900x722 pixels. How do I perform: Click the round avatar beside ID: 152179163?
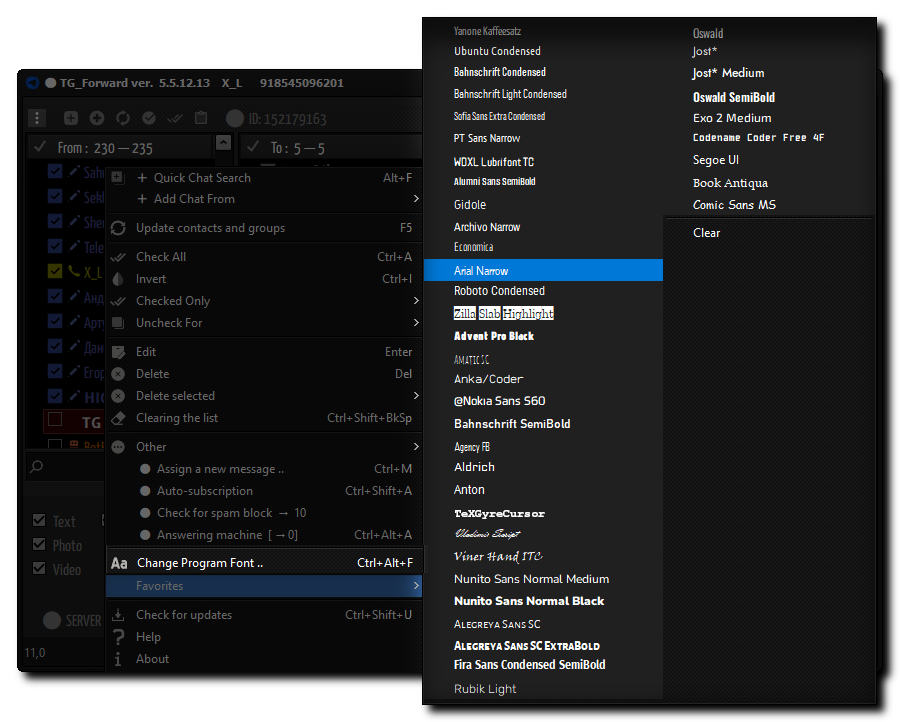coord(235,118)
